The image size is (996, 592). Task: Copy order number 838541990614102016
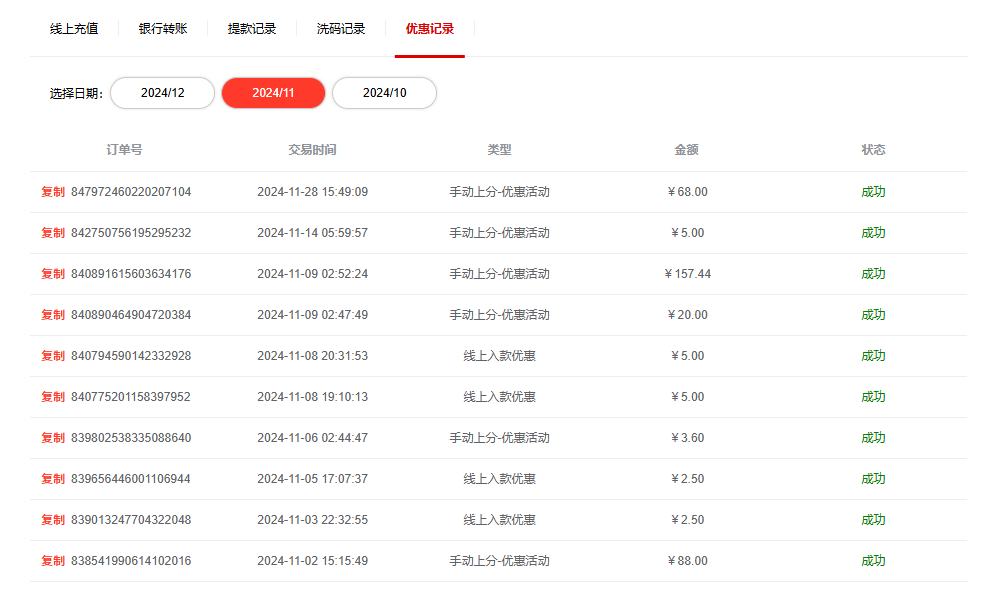pyautogui.click(x=53, y=561)
